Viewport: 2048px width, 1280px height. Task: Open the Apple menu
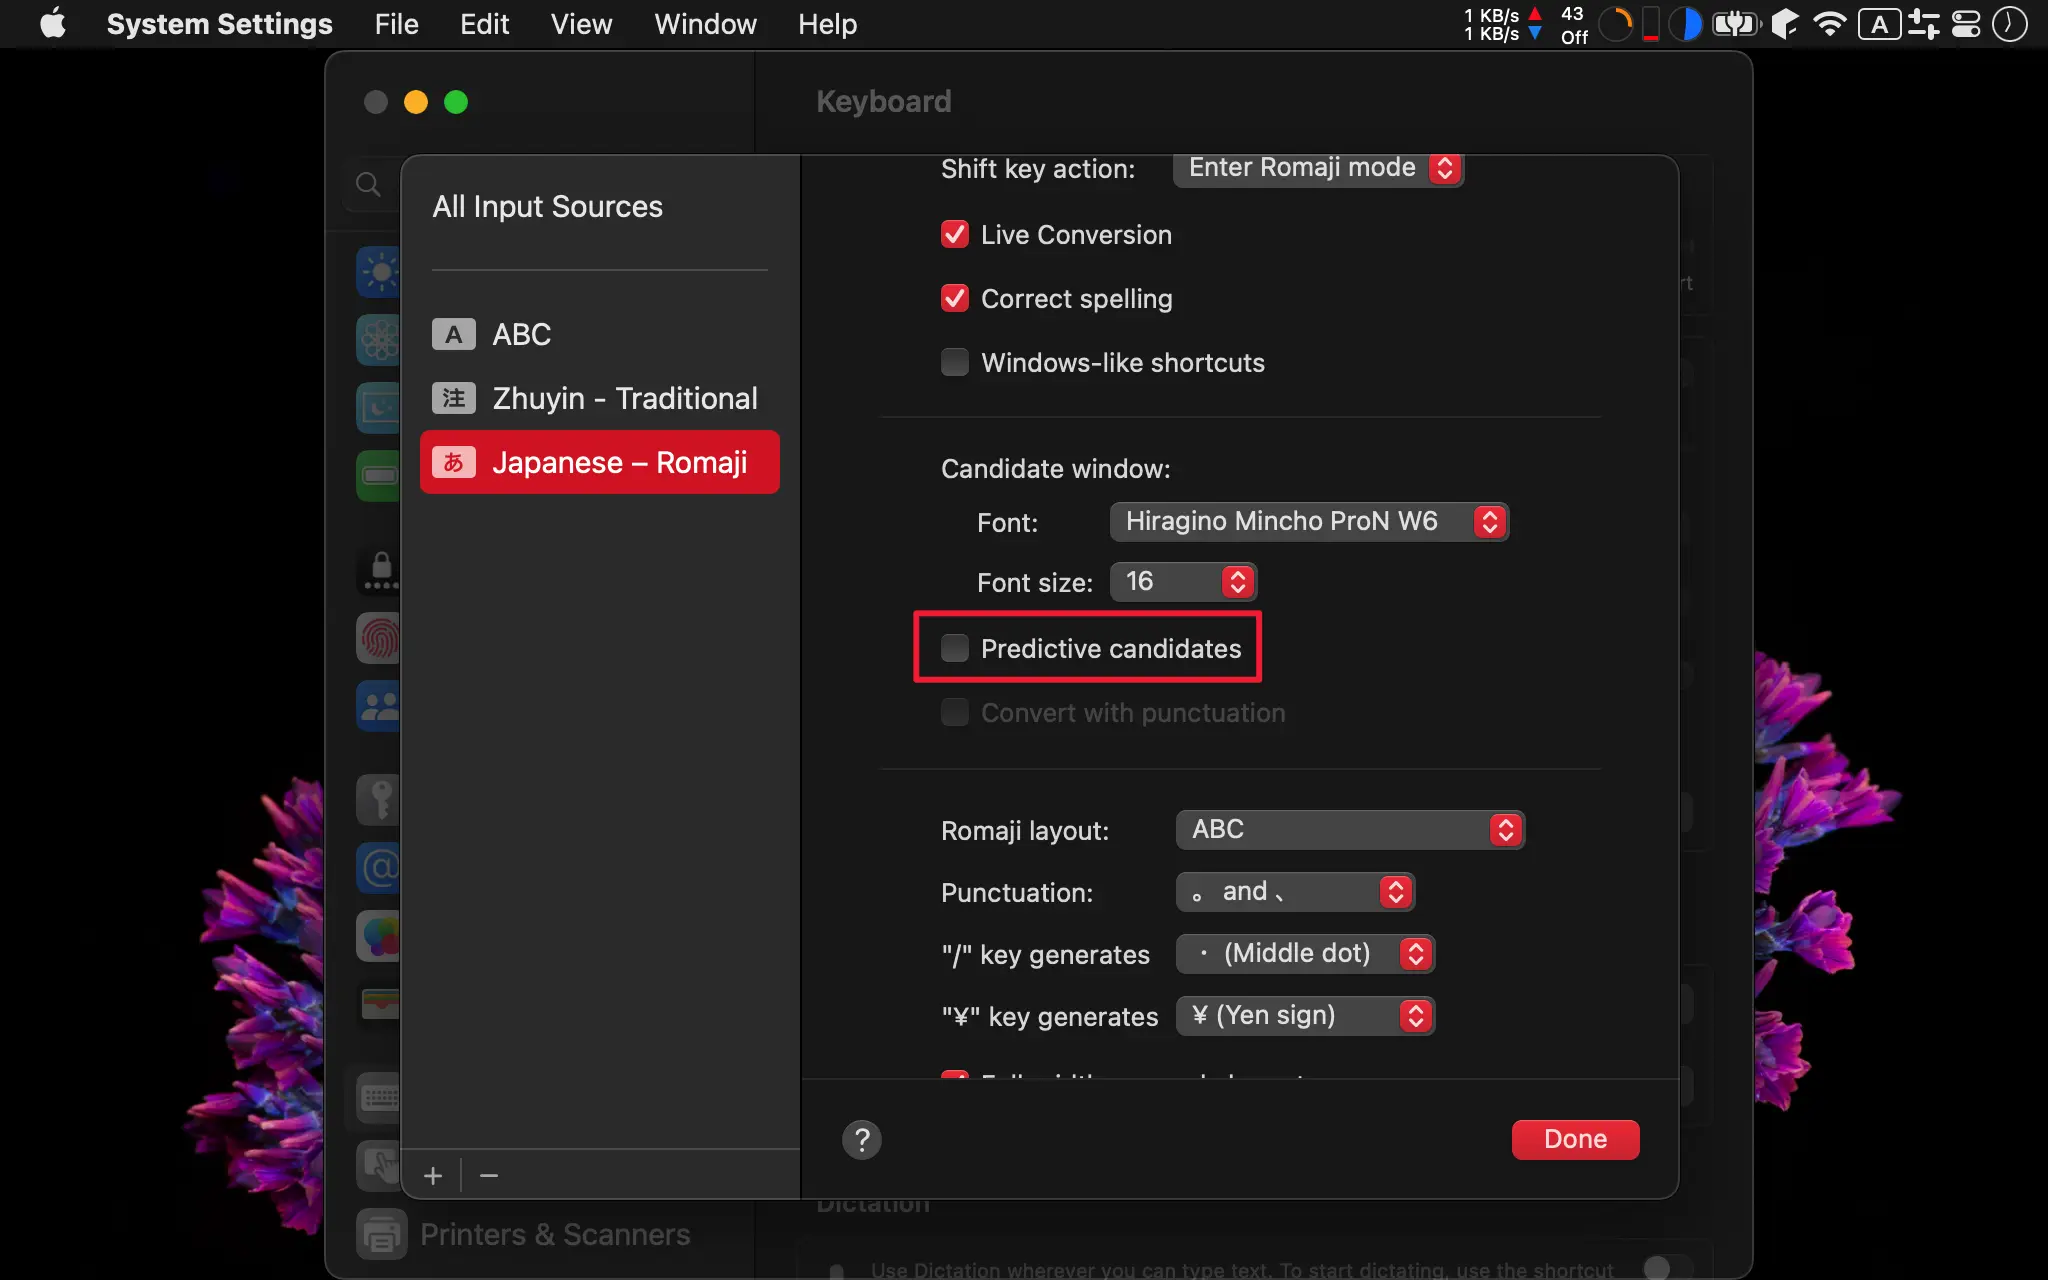coord(52,24)
